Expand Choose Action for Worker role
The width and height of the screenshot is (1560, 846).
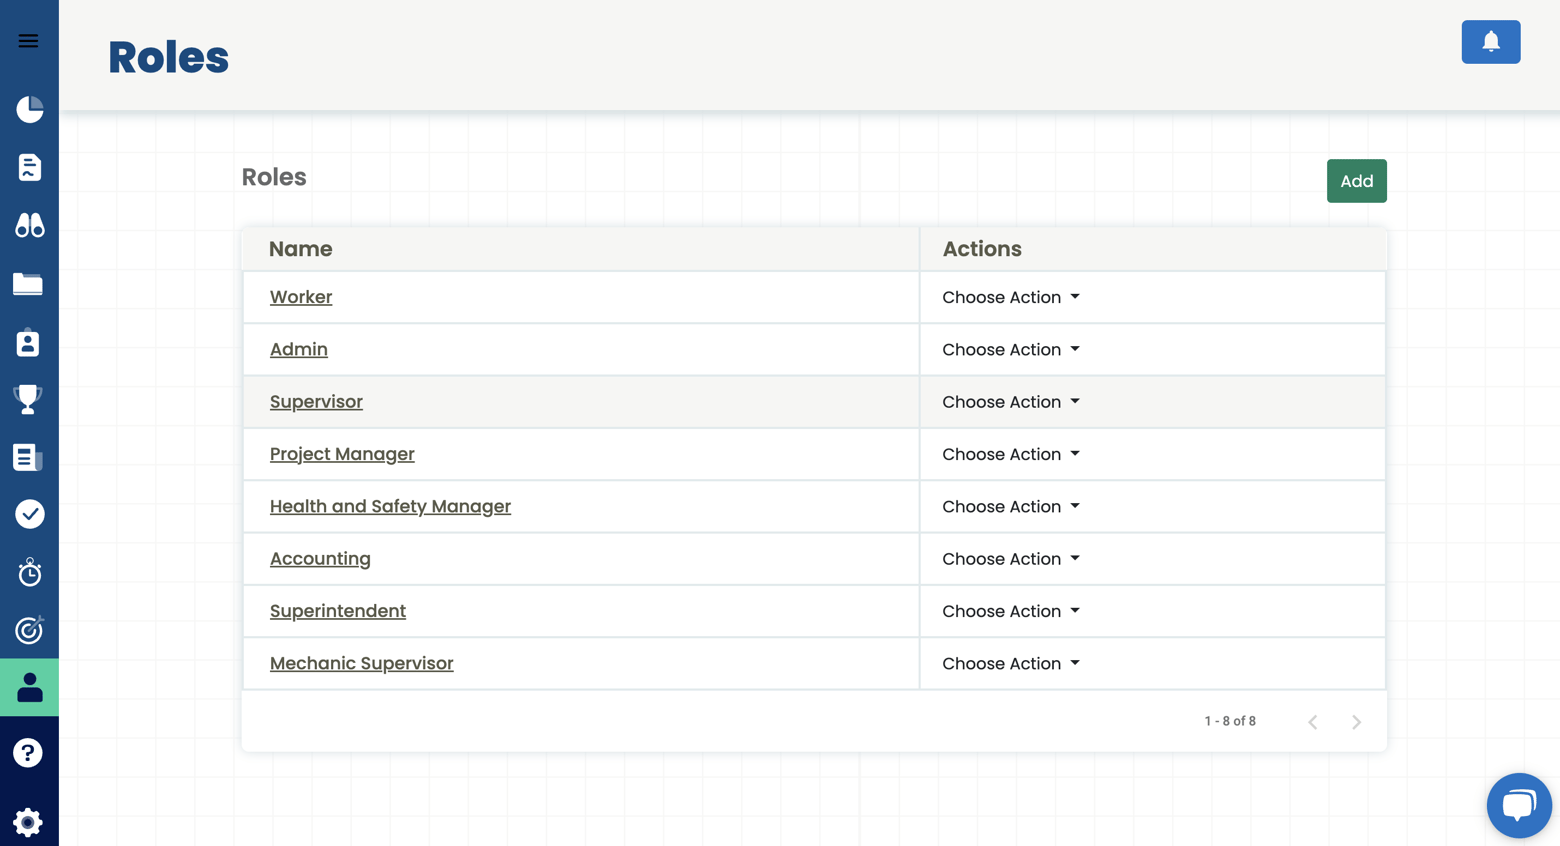(1010, 297)
